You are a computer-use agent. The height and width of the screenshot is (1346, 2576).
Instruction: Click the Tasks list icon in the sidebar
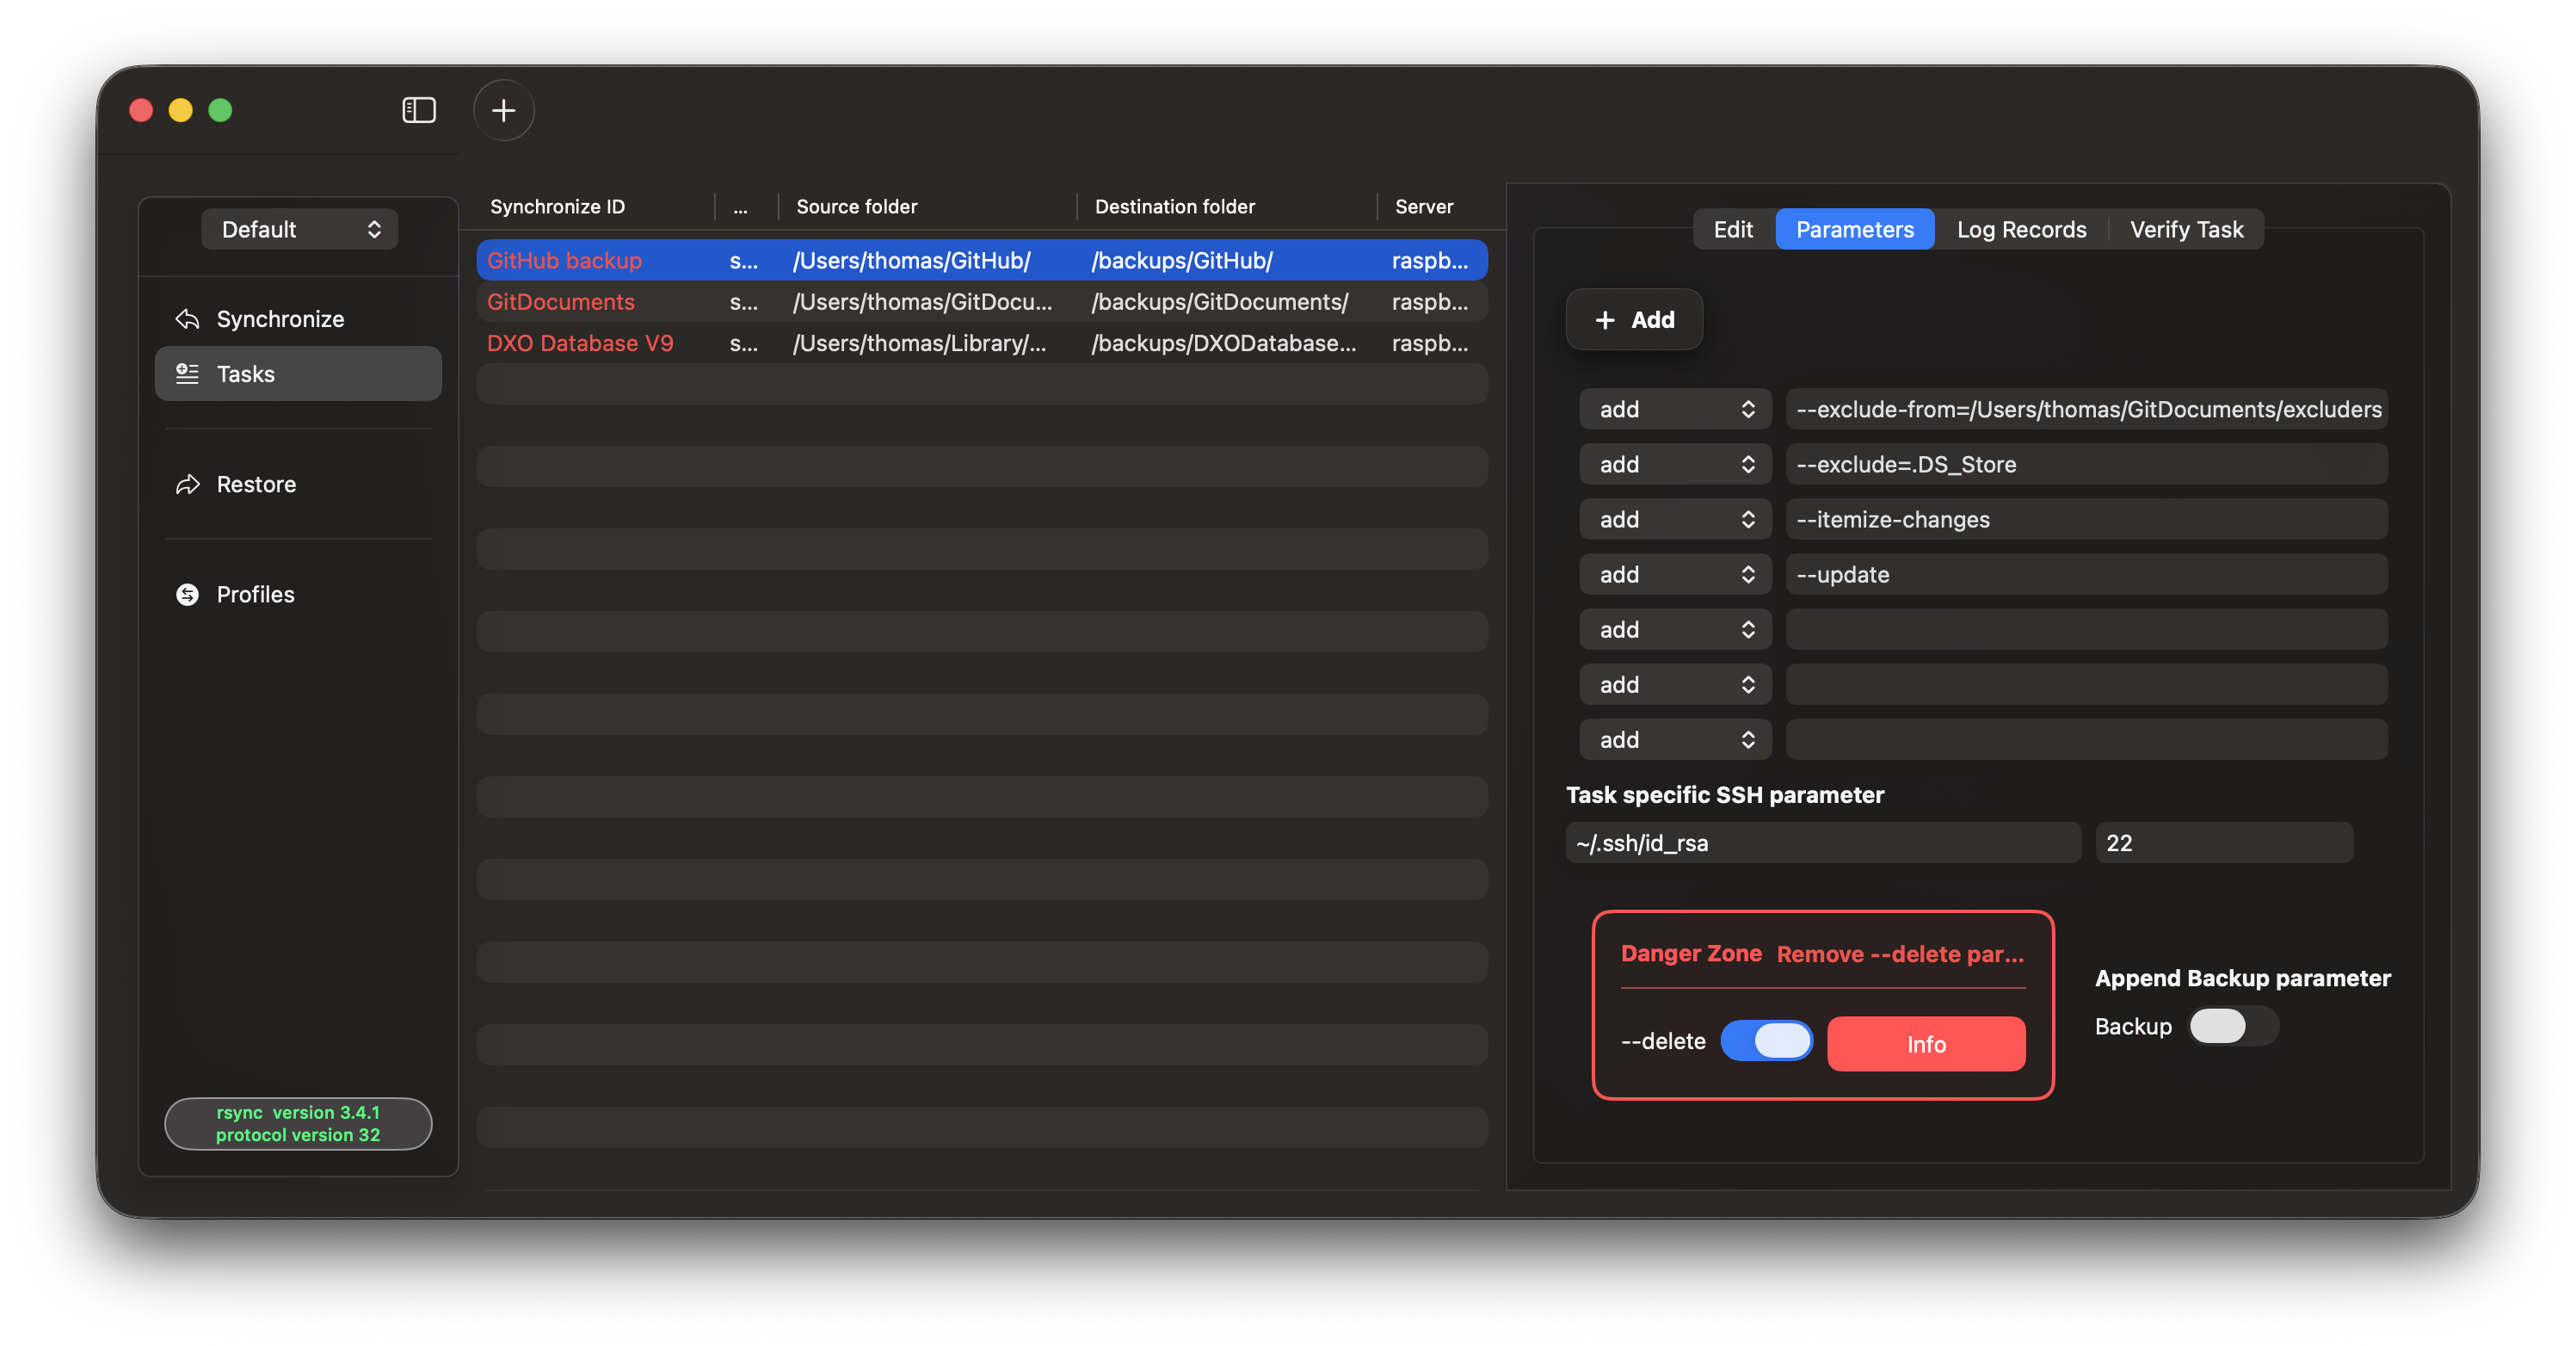187,374
